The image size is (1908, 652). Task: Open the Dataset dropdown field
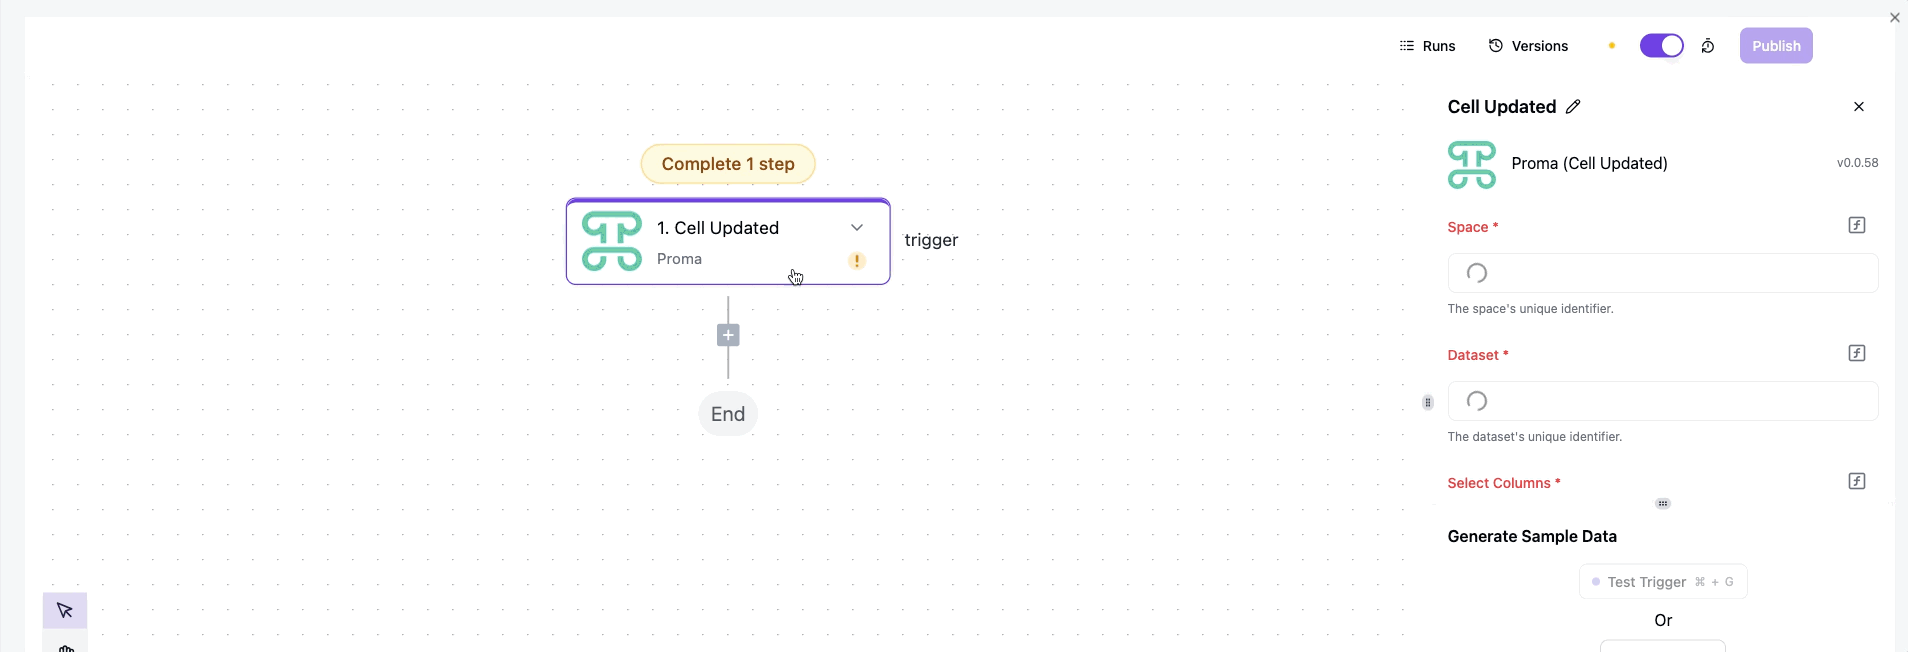click(x=1663, y=401)
